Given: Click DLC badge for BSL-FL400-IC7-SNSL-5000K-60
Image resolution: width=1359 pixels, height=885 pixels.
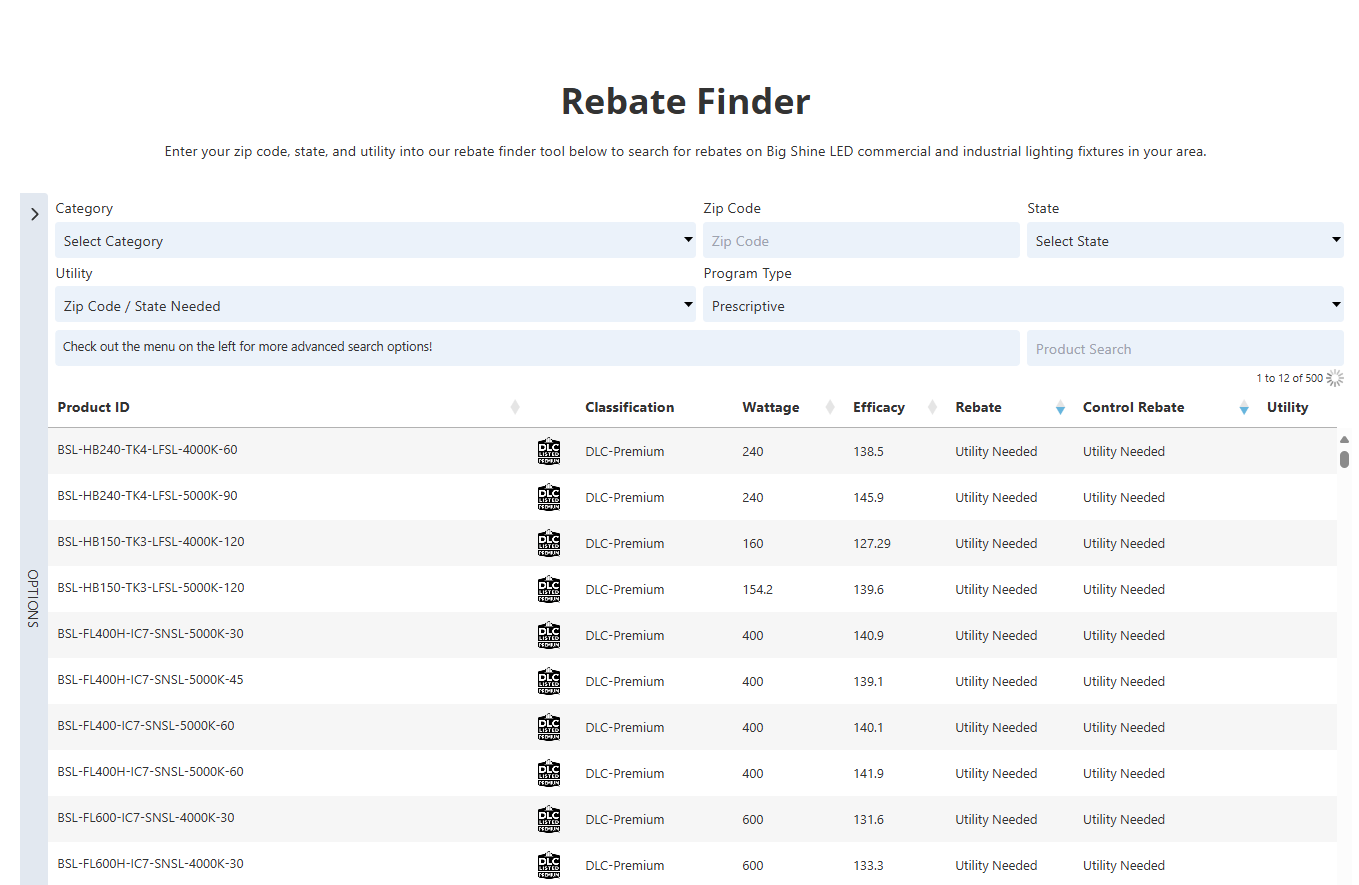Looking at the screenshot, I should point(549,727).
